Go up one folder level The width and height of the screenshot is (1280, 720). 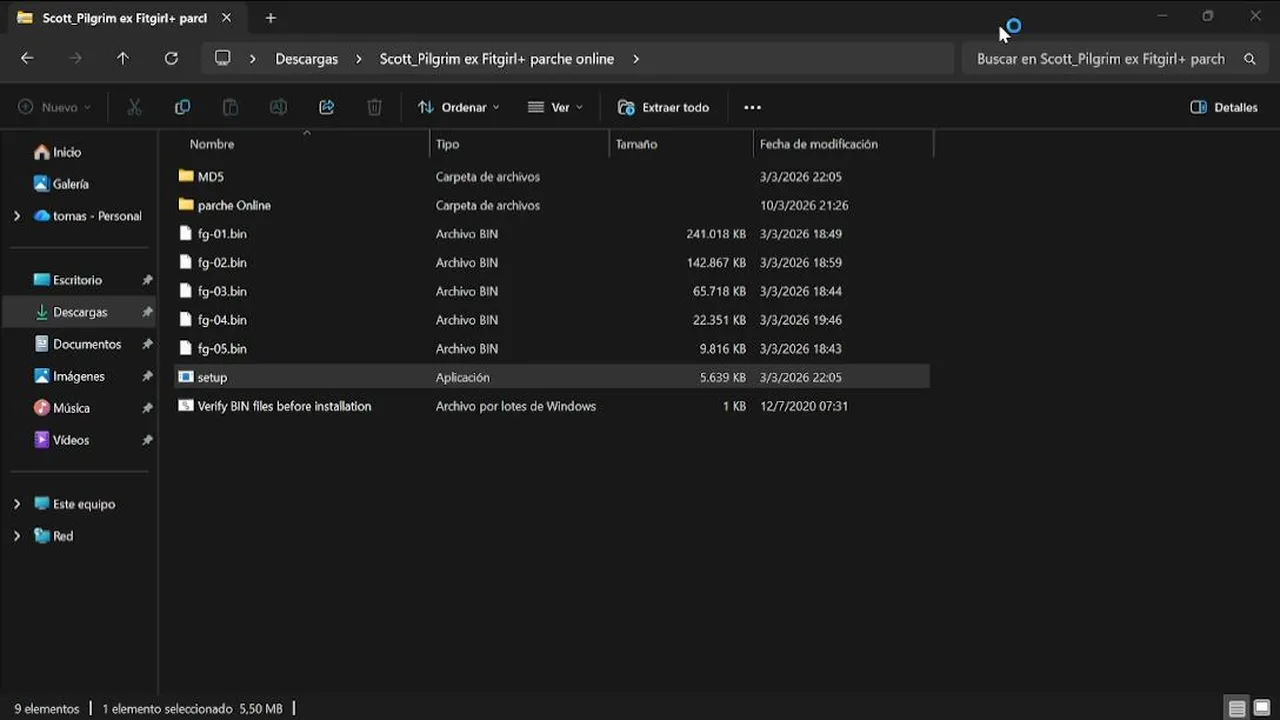tap(123, 58)
